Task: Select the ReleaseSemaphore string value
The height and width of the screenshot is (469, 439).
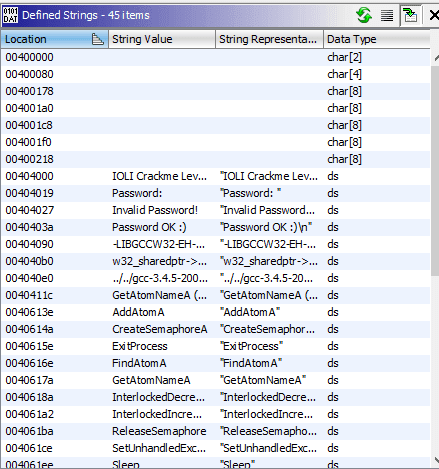Action: tap(159, 431)
